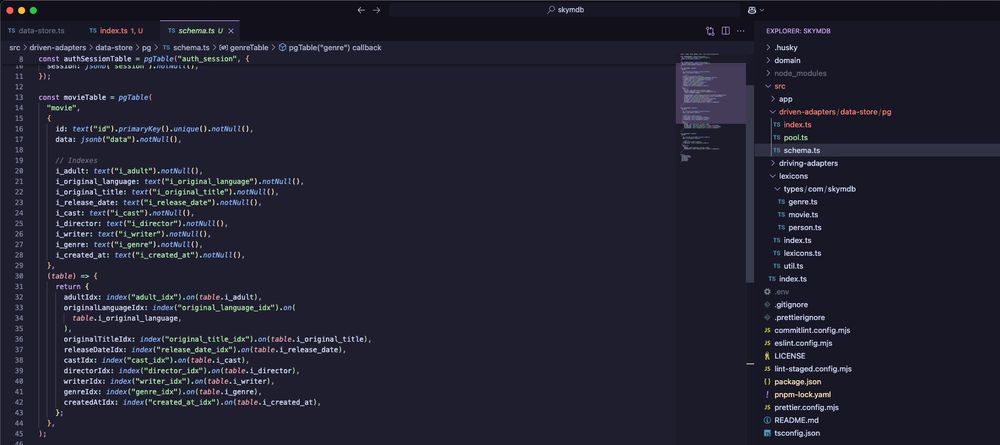Collapse driven-adapters/data-store/pg folder
Screen dimensions: 1000x445
click(x=835, y=112)
